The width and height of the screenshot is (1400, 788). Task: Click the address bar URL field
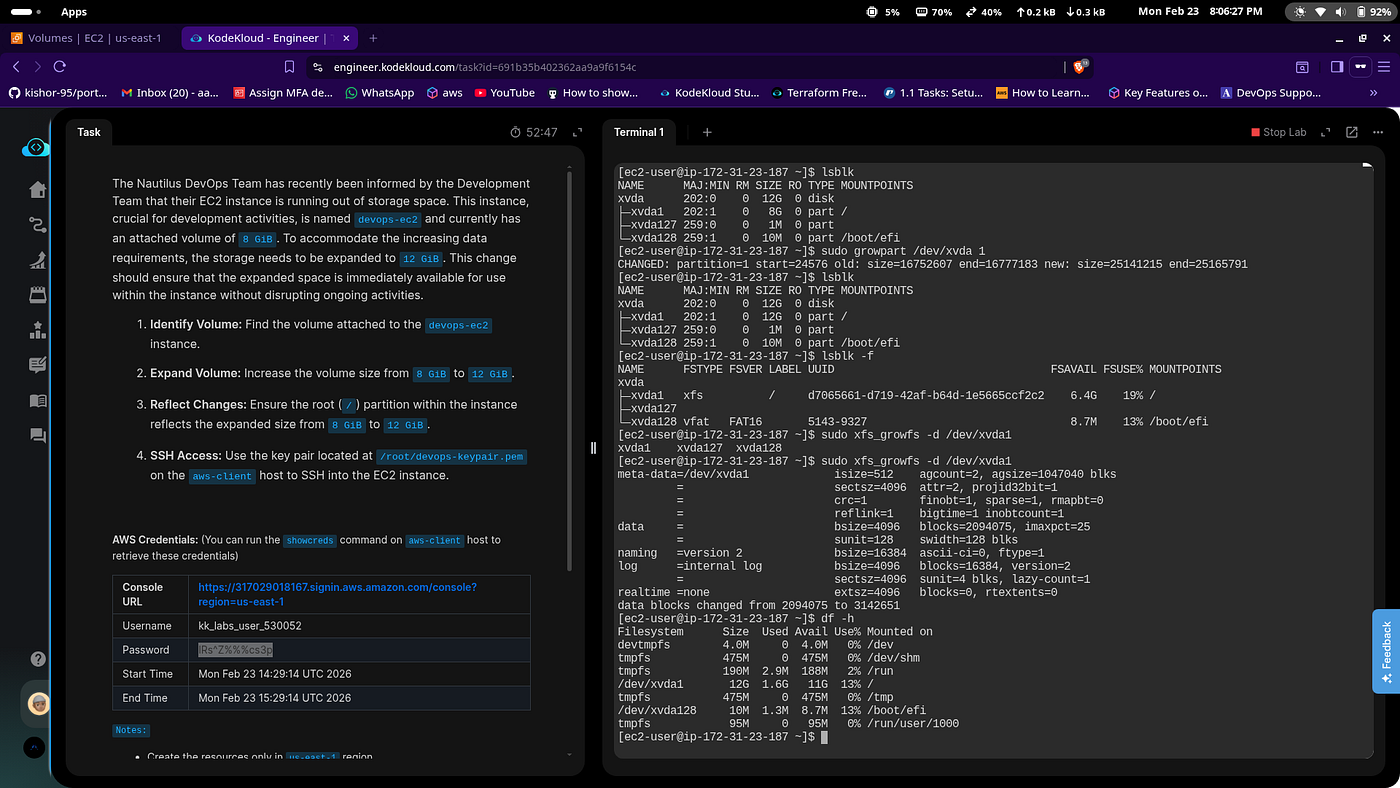point(690,67)
